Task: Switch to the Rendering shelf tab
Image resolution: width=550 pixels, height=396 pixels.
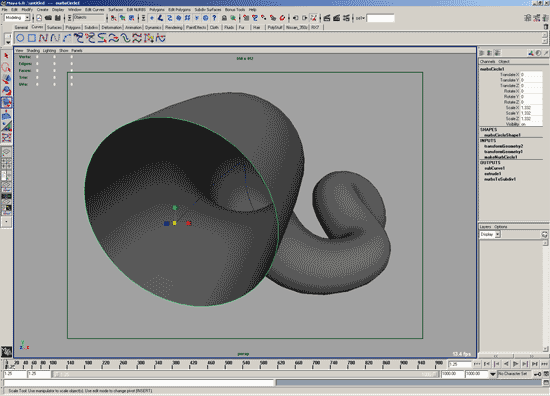Action: coord(174,27)
